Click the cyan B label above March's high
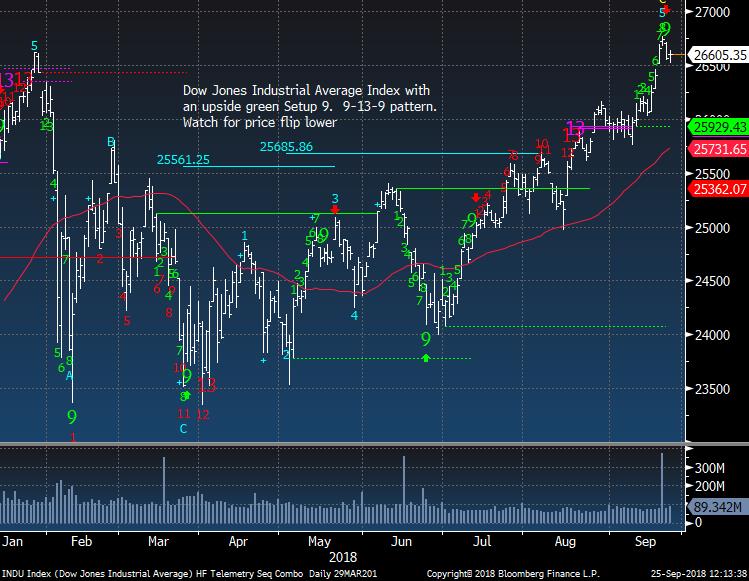The image size is (749, 581). click(x=112, y=142)
